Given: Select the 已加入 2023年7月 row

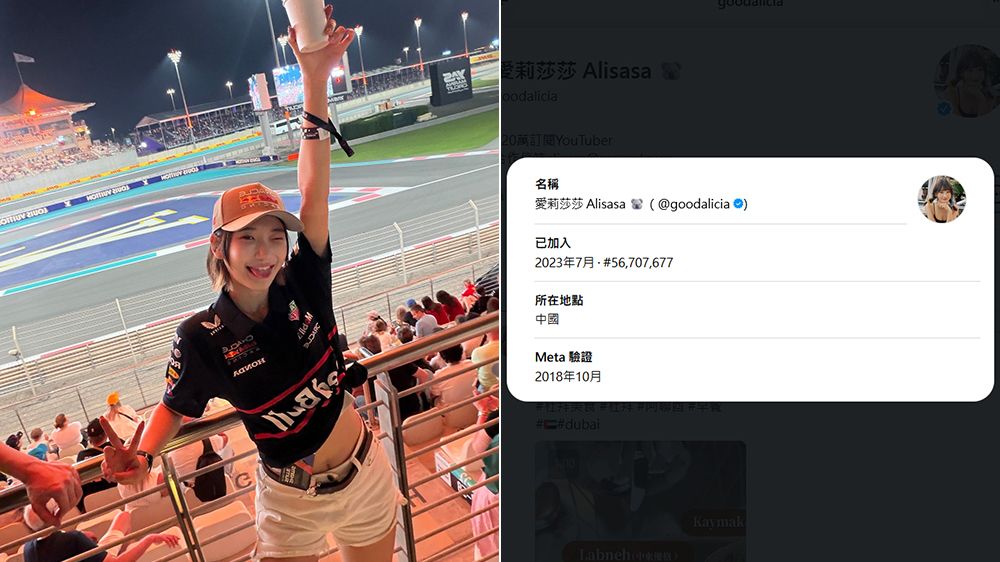Looking at the screenshot, I should (757, 253).
